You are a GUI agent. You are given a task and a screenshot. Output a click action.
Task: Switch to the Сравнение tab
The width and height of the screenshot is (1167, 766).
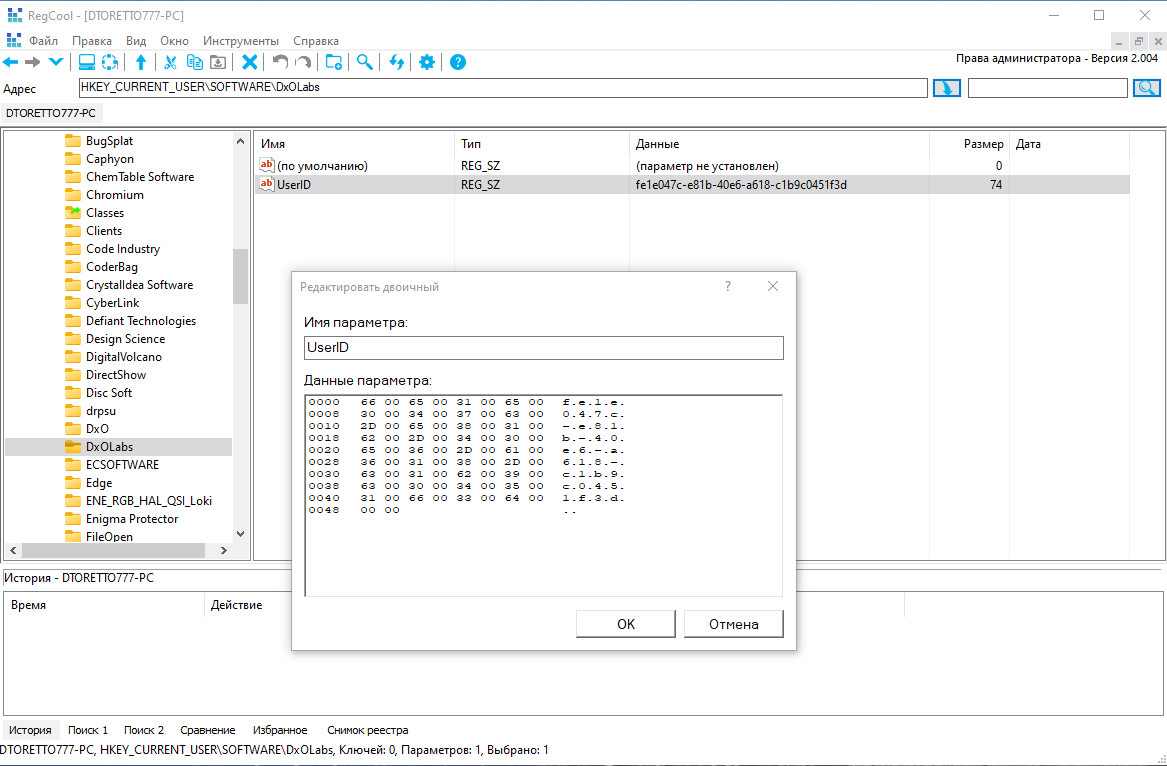point(208,730)
